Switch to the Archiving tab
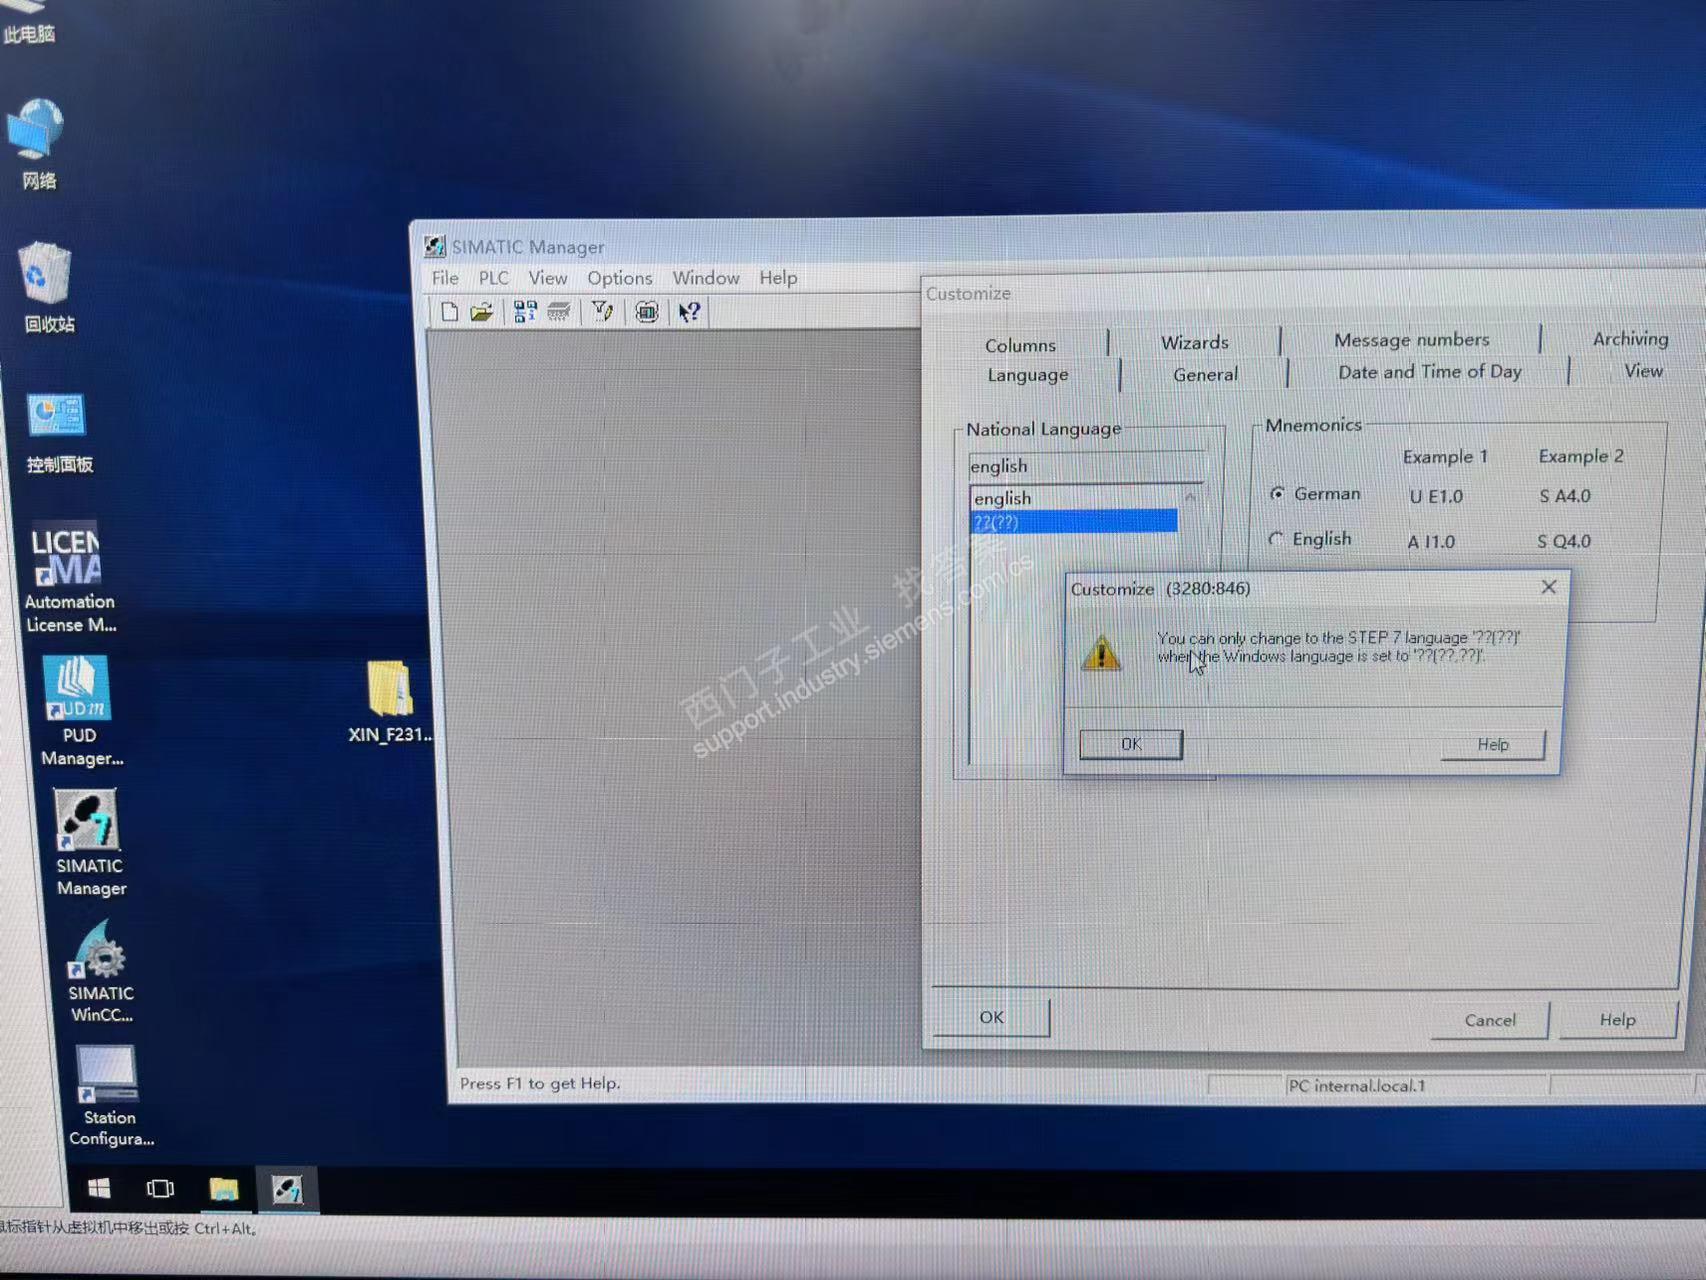 pyautogui.click(x=1631, y=339)
